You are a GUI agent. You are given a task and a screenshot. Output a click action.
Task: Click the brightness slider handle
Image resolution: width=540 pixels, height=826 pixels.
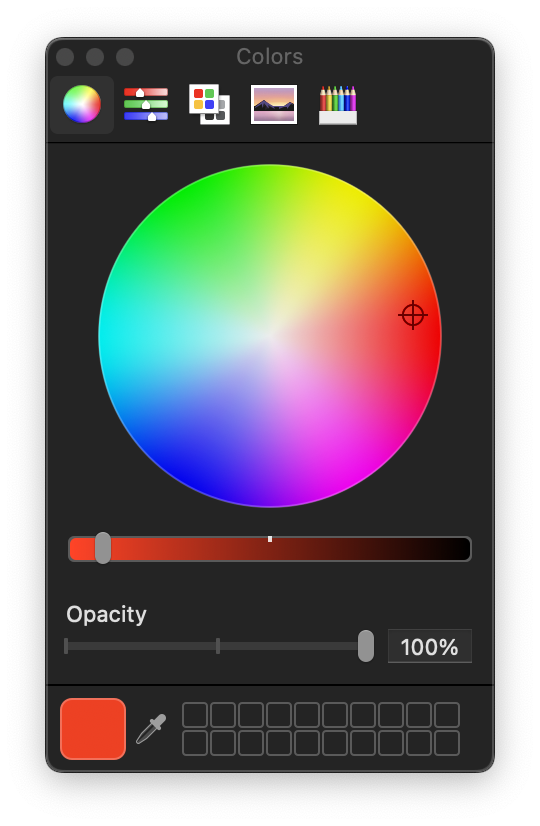pos(103,548)
